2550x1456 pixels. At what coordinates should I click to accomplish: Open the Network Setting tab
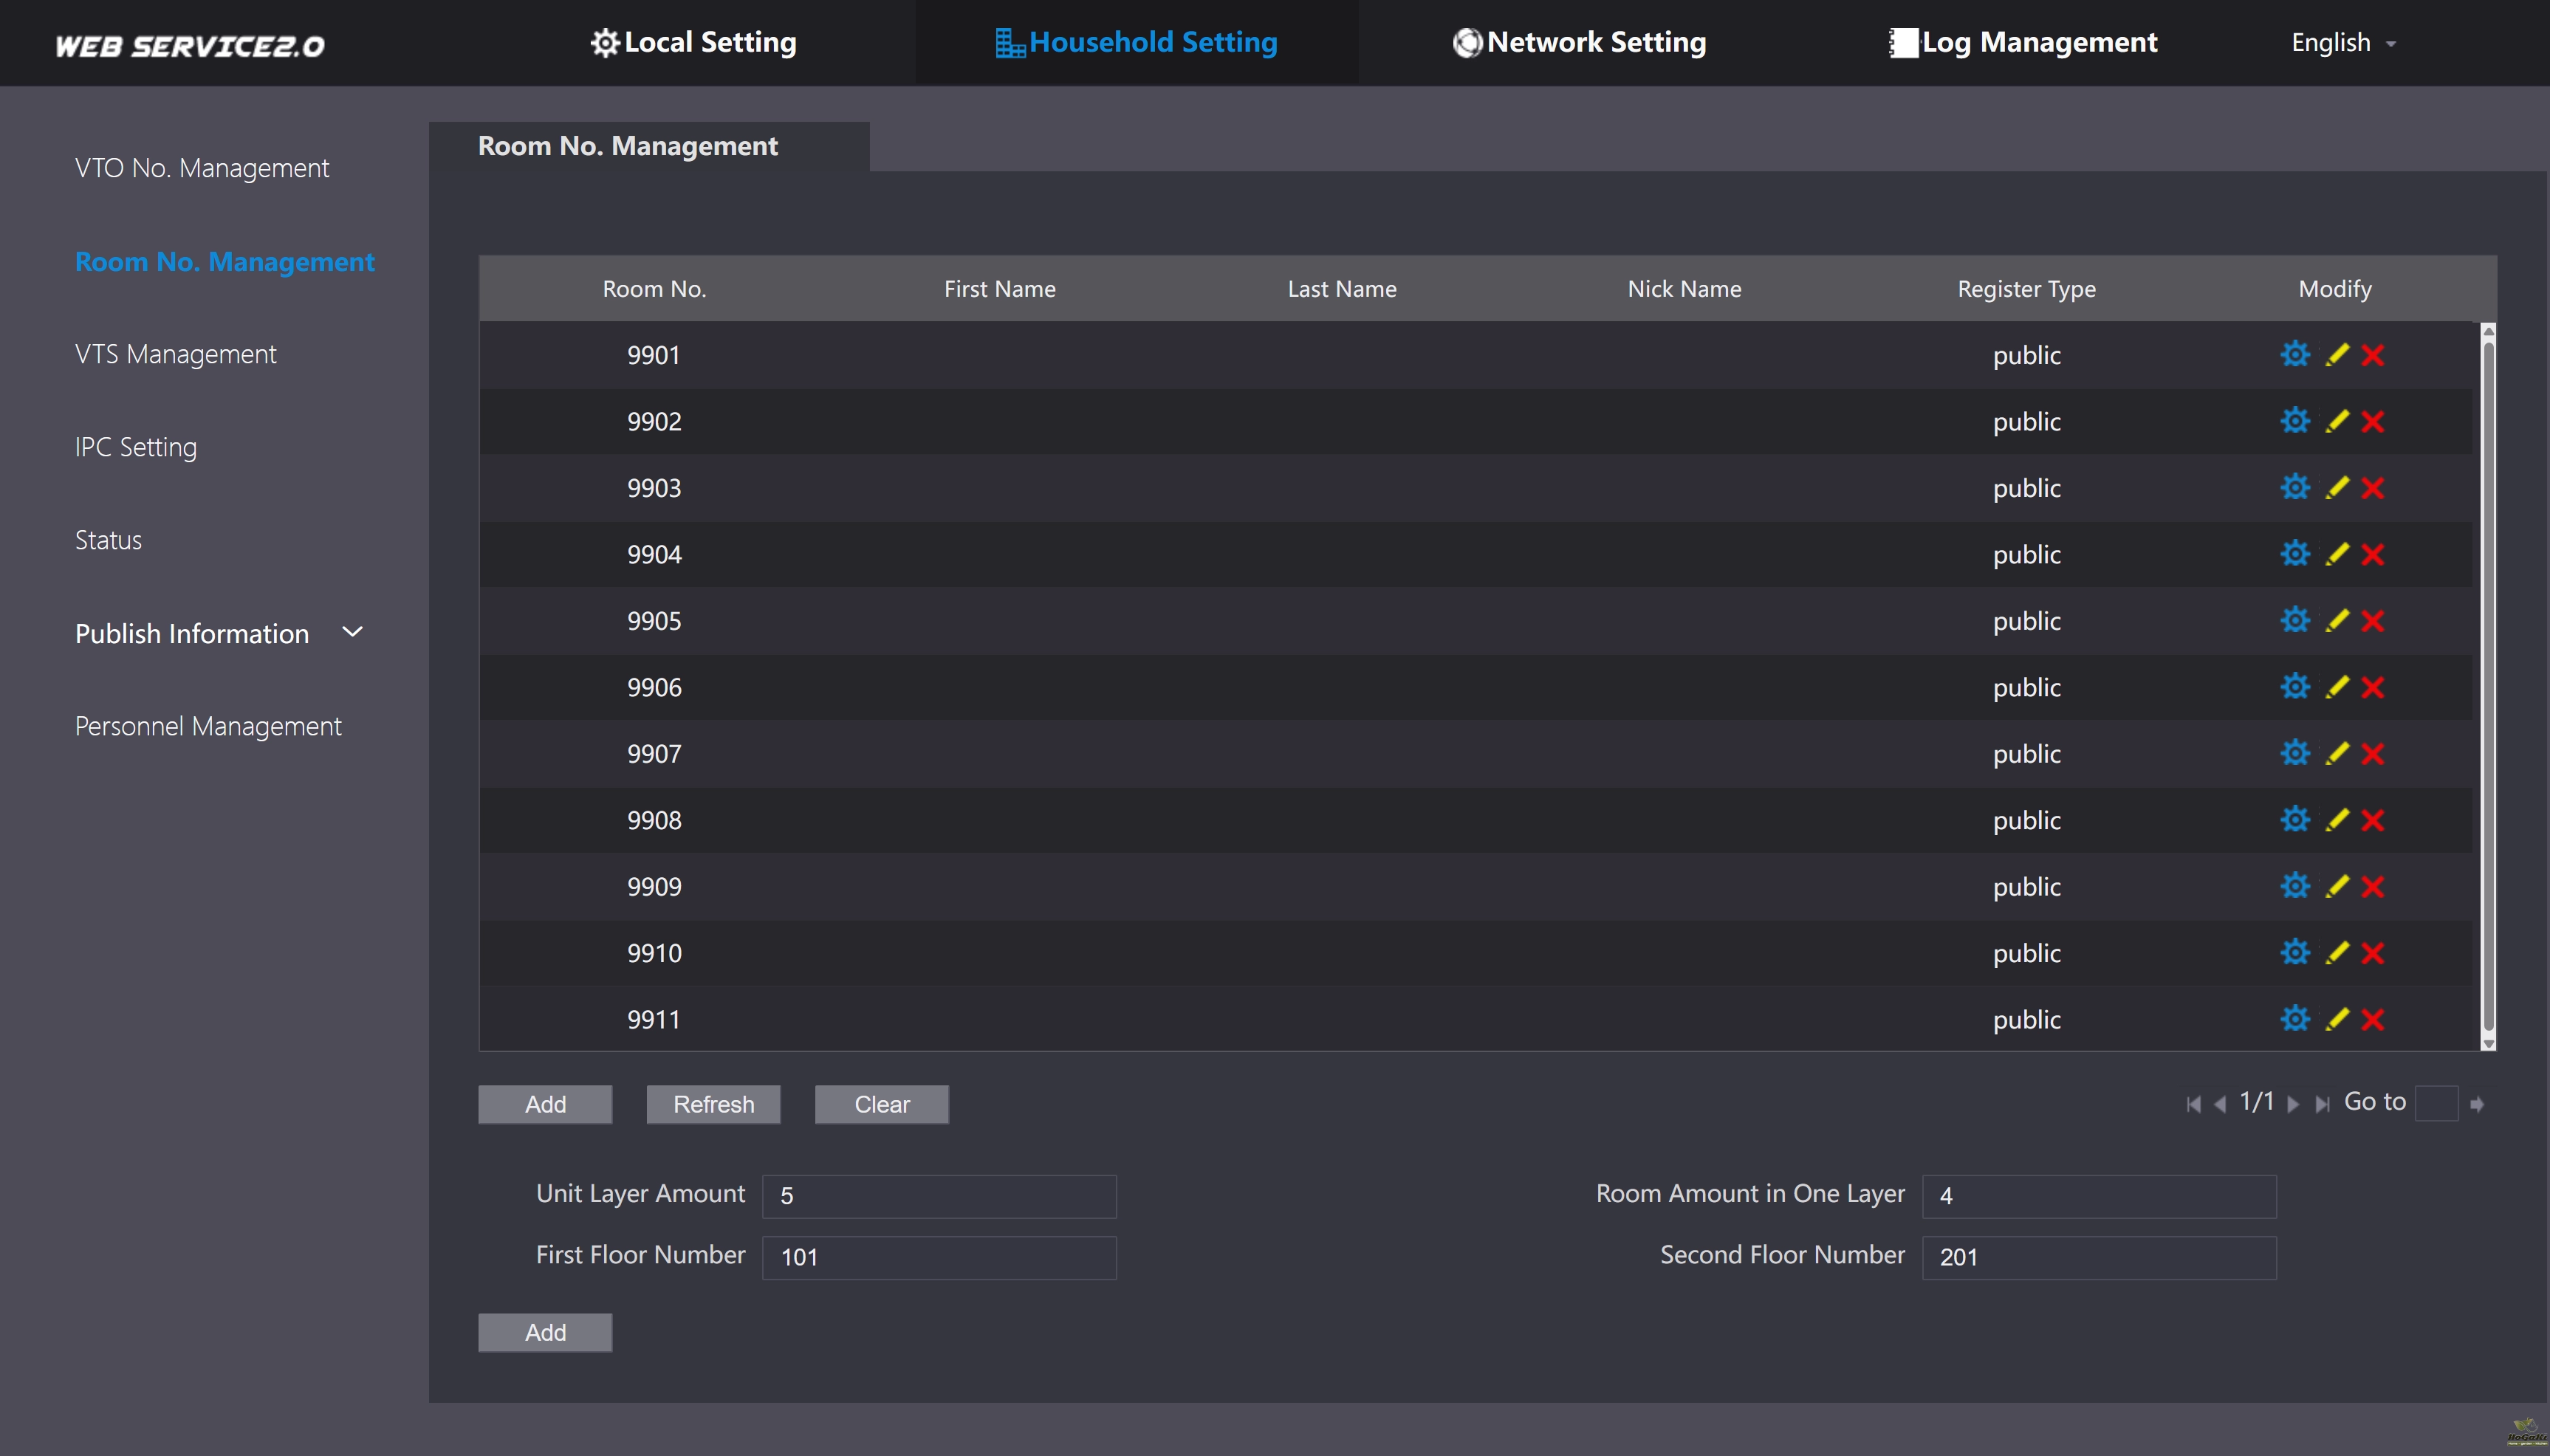click(1579, 42)
